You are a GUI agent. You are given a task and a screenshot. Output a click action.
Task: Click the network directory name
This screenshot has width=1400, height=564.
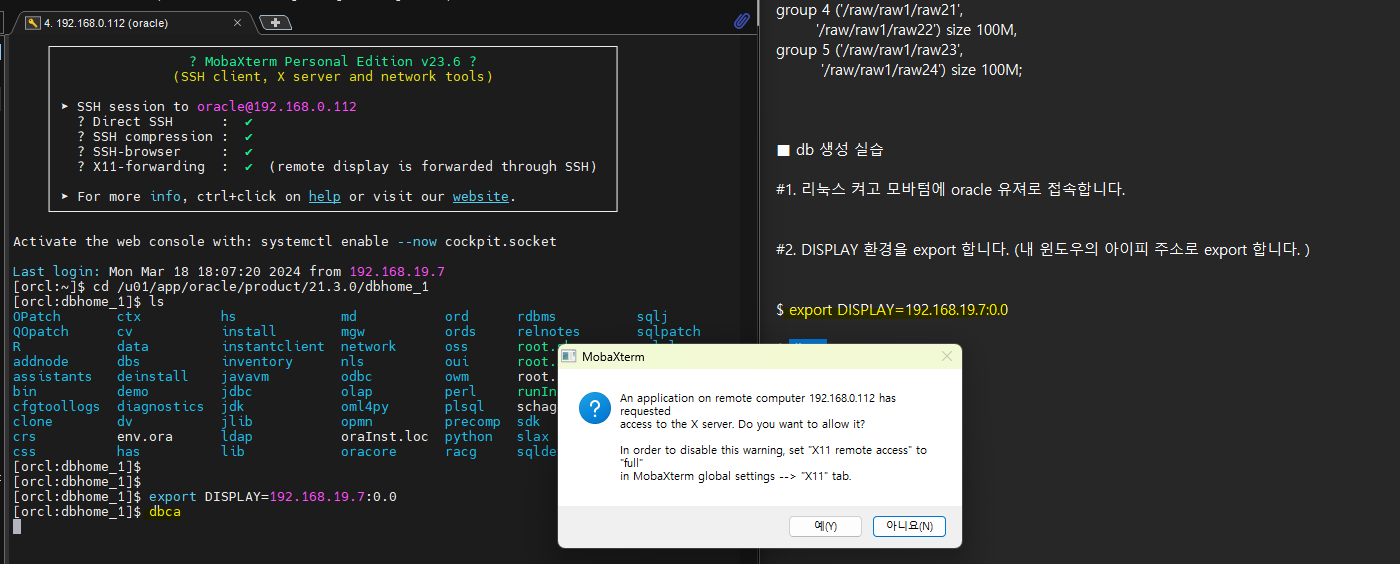tap(369, 347)
